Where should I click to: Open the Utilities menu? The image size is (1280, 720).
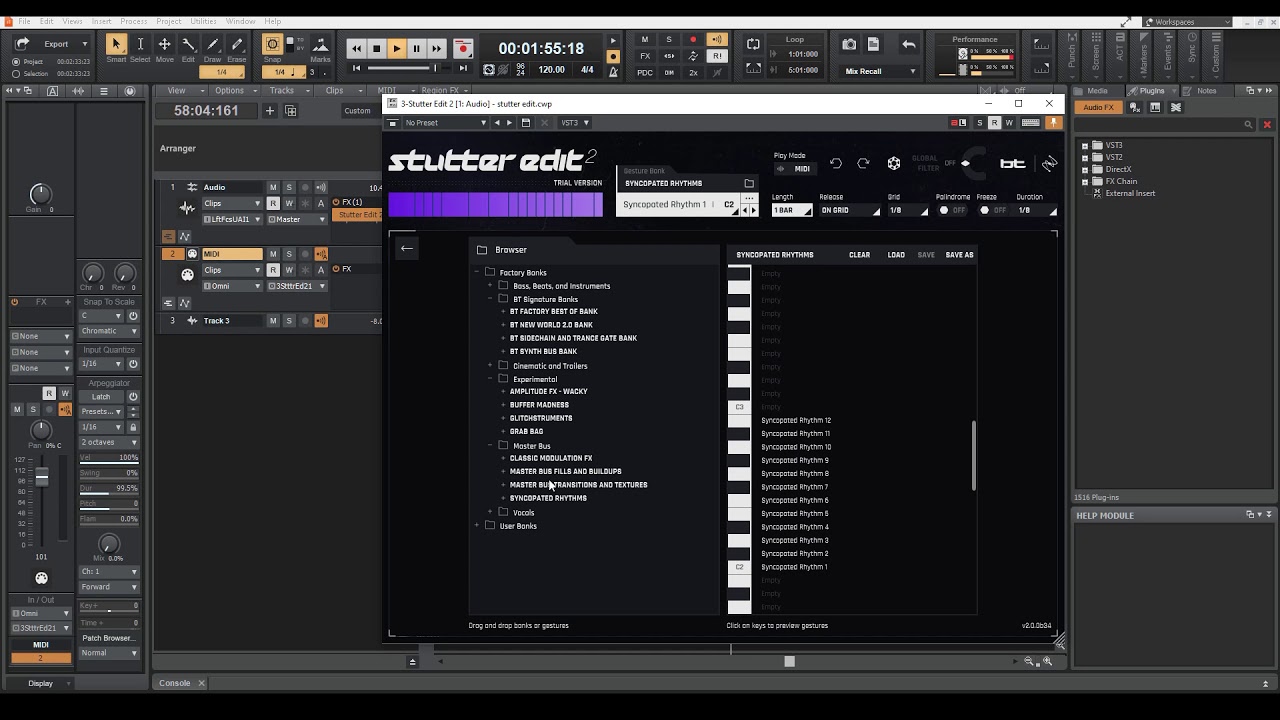(x=203, y=21)
